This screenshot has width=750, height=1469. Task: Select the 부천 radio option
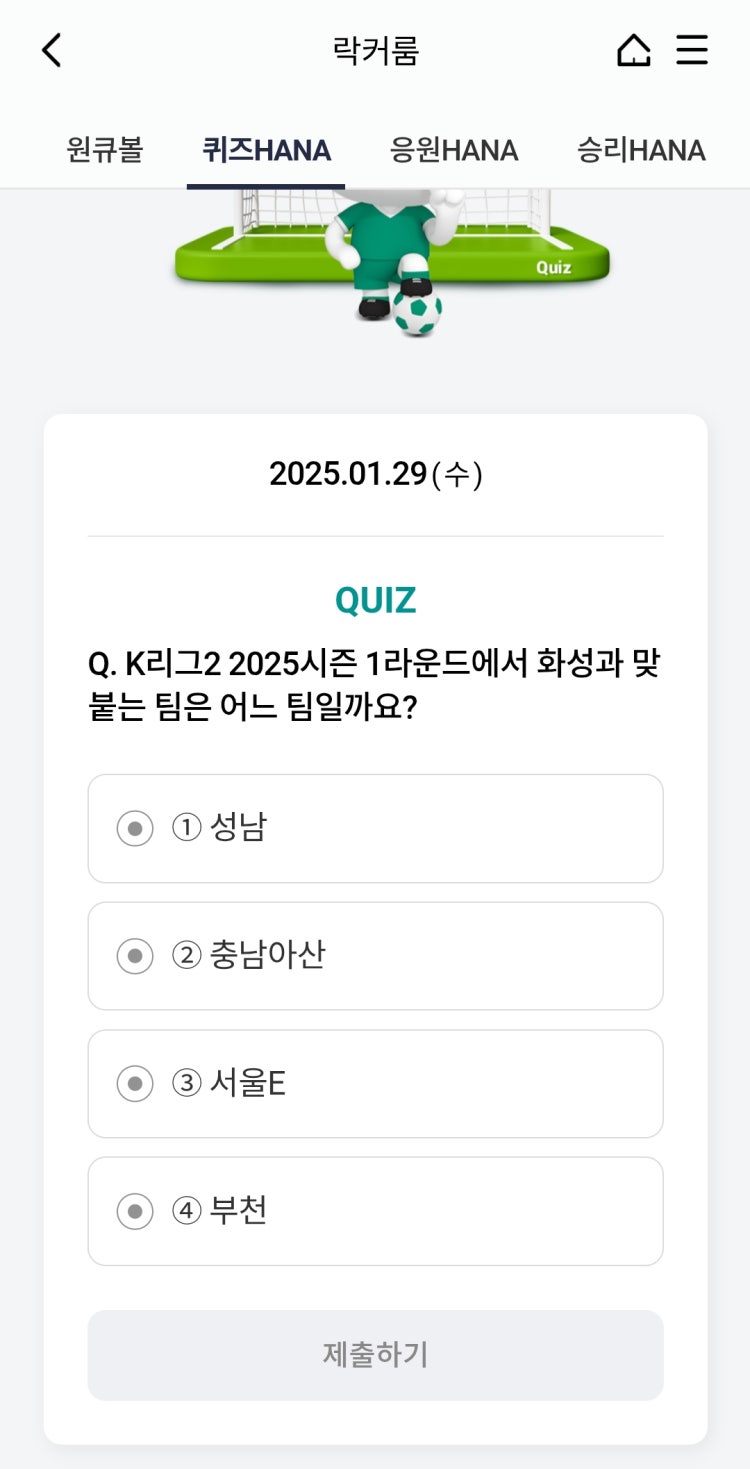coord(135,1212)
